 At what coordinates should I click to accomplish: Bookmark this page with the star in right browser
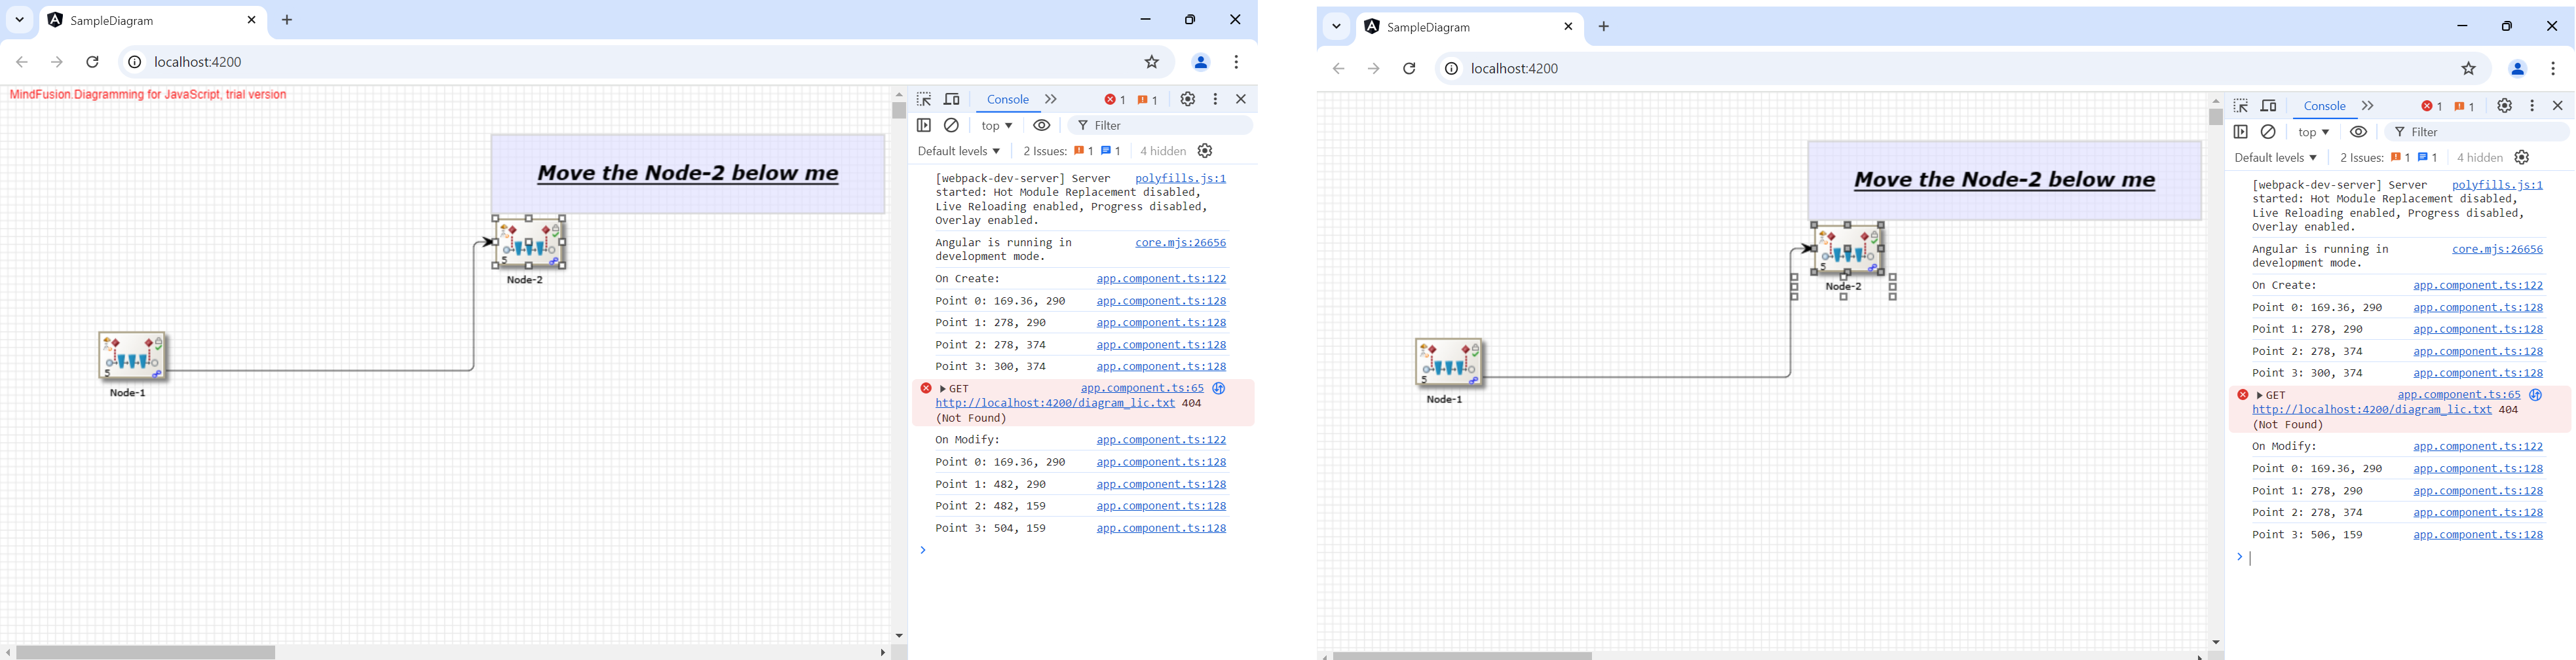click(2468, 69)
